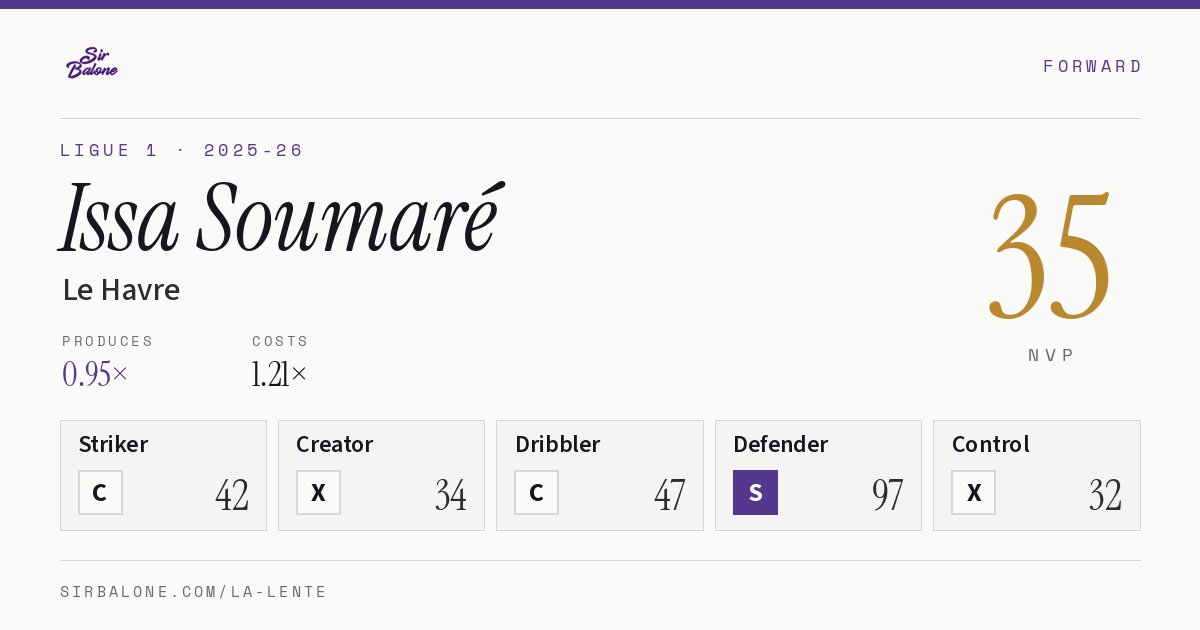Image resolution: width=1200 pixels, height=630 pixels.
Task: Click the purple Defender S badge
Action: pos(755,492)
